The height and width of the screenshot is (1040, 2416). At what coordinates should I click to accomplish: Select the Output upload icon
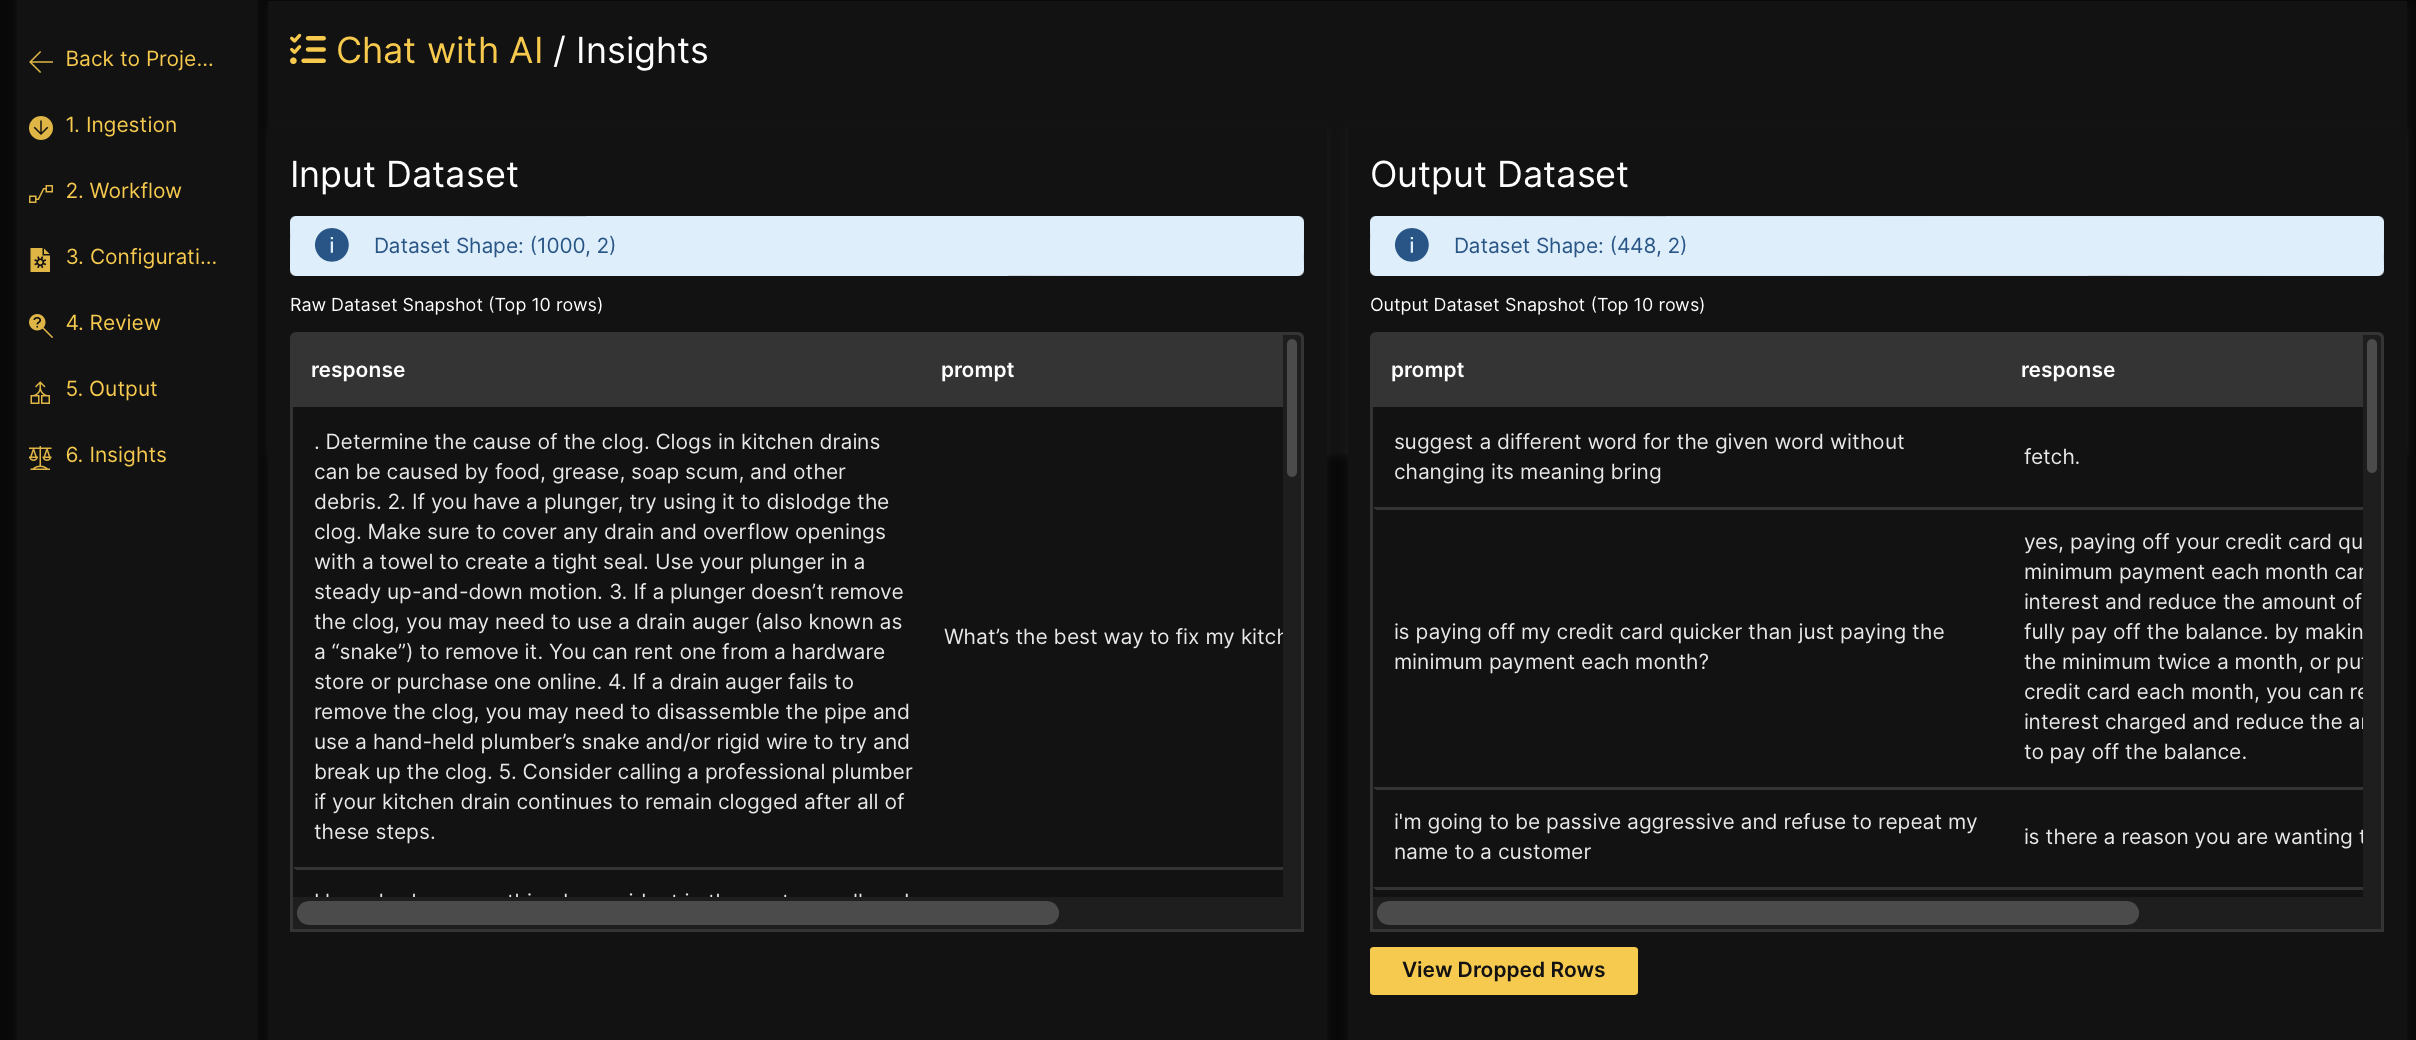pyautogui.click(x=40, y=391)
